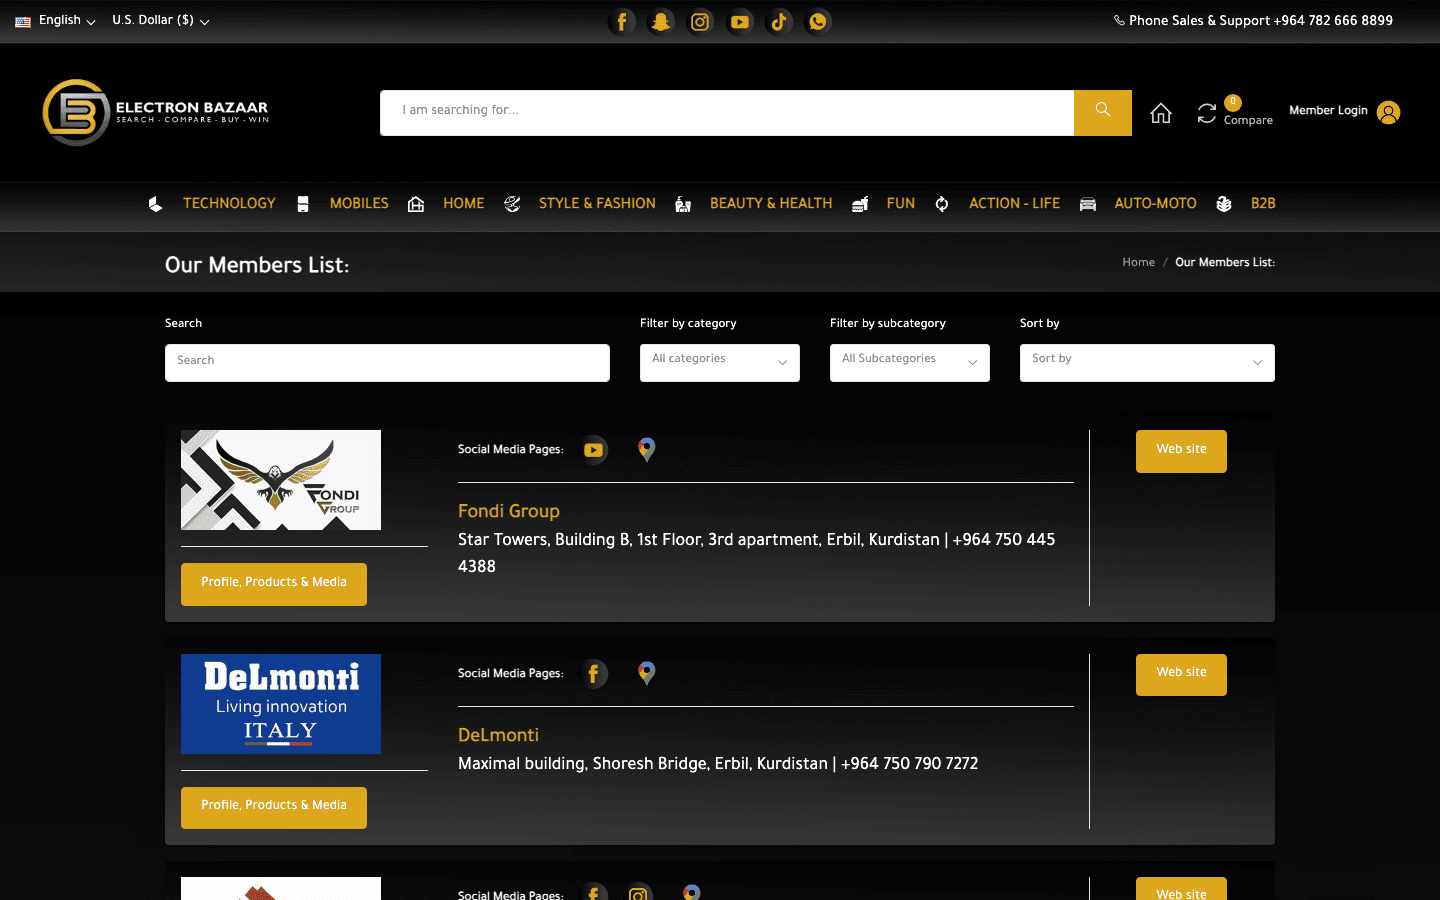Screen dimensions: 1440x900
Task: Expand the All categories filter dropdown
Action: pyautogui.click(x=720, y=363)
